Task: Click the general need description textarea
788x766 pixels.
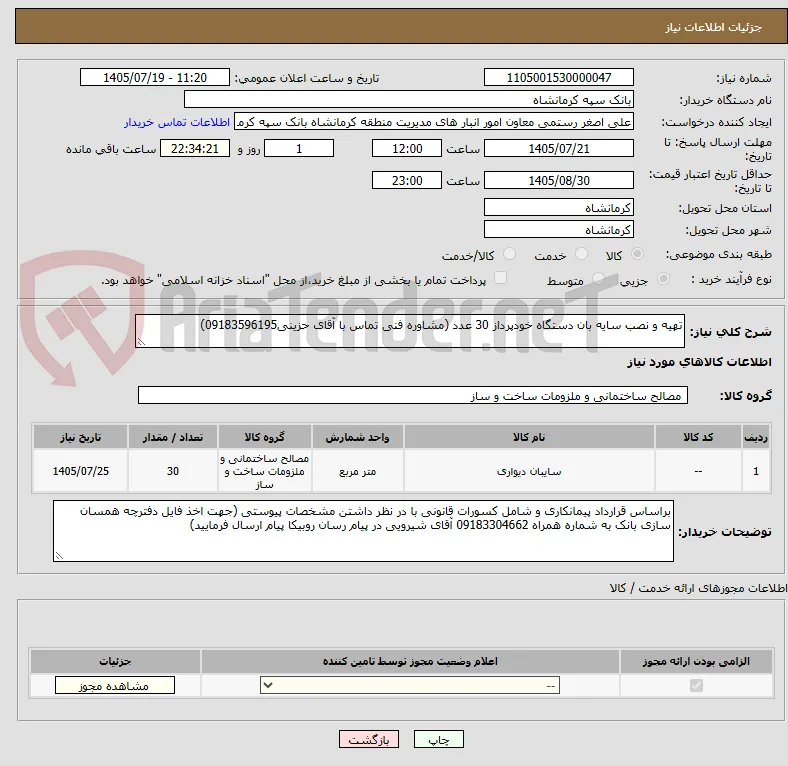Action: click(410, 331)
